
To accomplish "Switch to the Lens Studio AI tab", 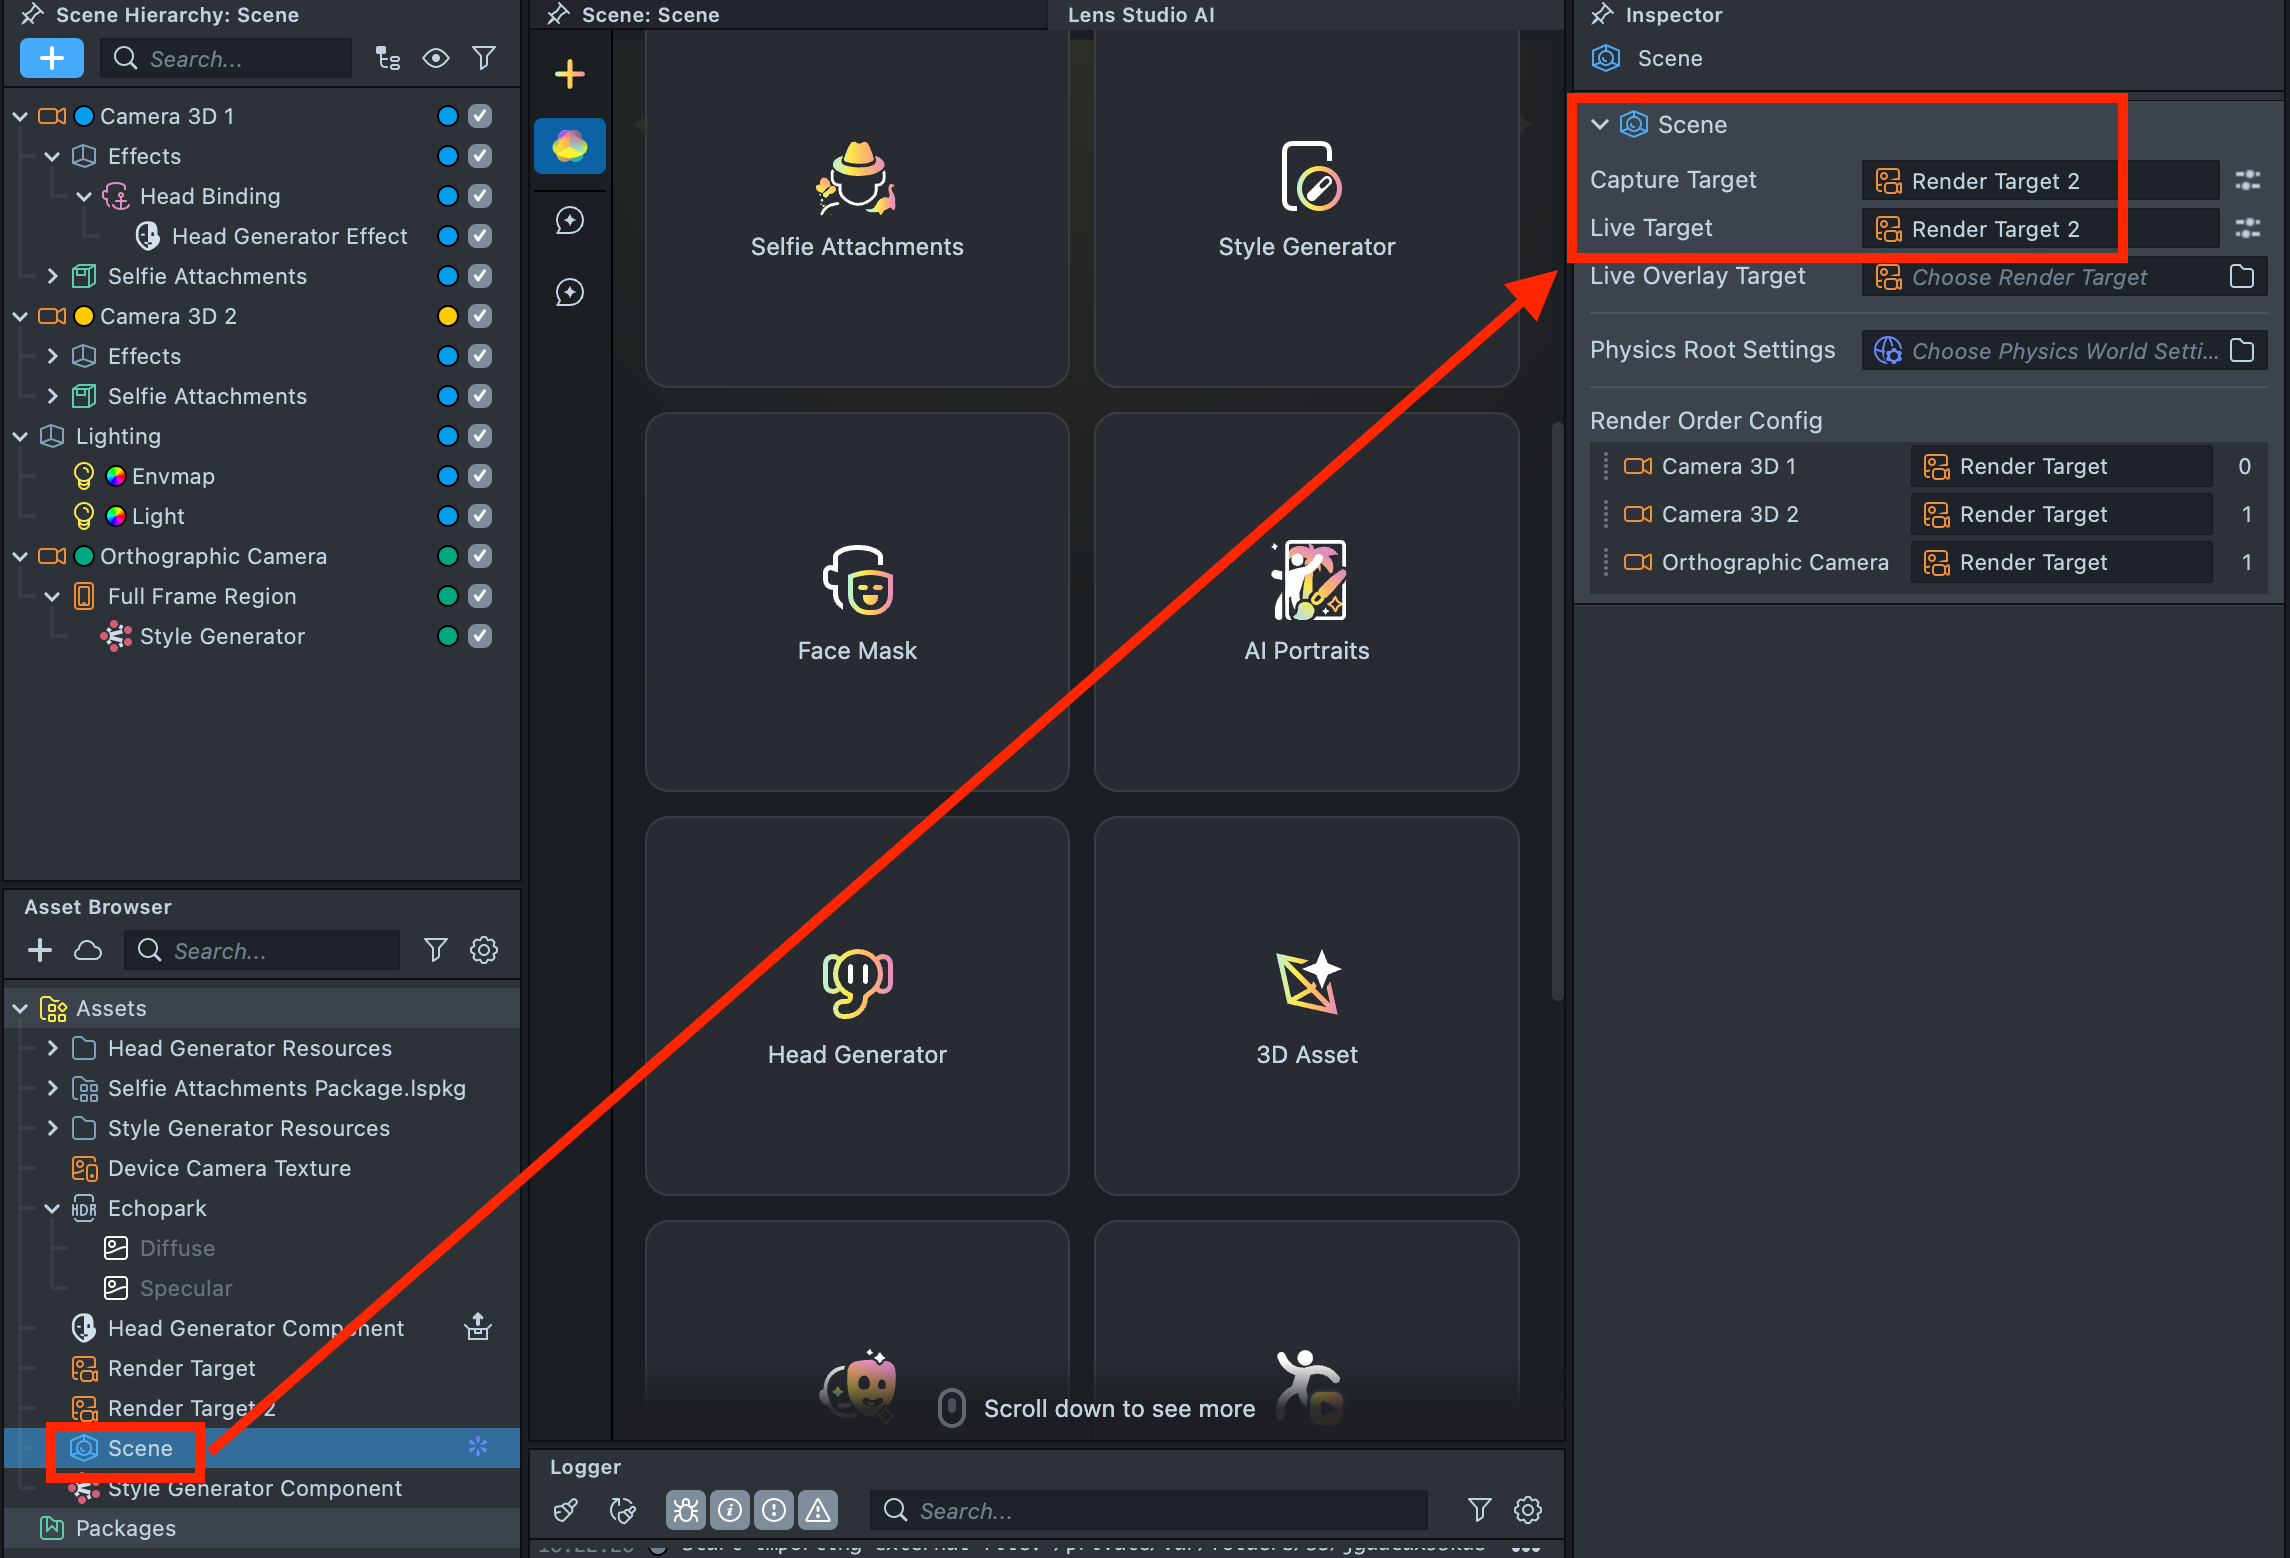I will click(1141, 15).
